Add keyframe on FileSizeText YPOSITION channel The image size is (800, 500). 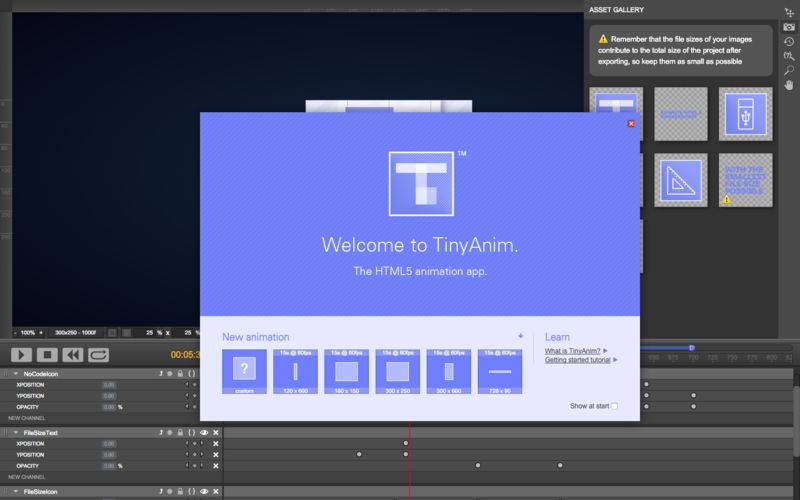(194, 455)
